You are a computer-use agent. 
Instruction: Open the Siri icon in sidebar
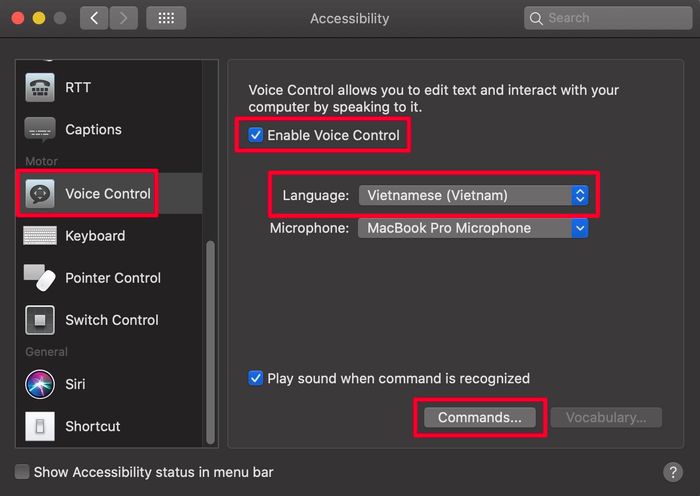pyautogui.click(x=40, y=384)
